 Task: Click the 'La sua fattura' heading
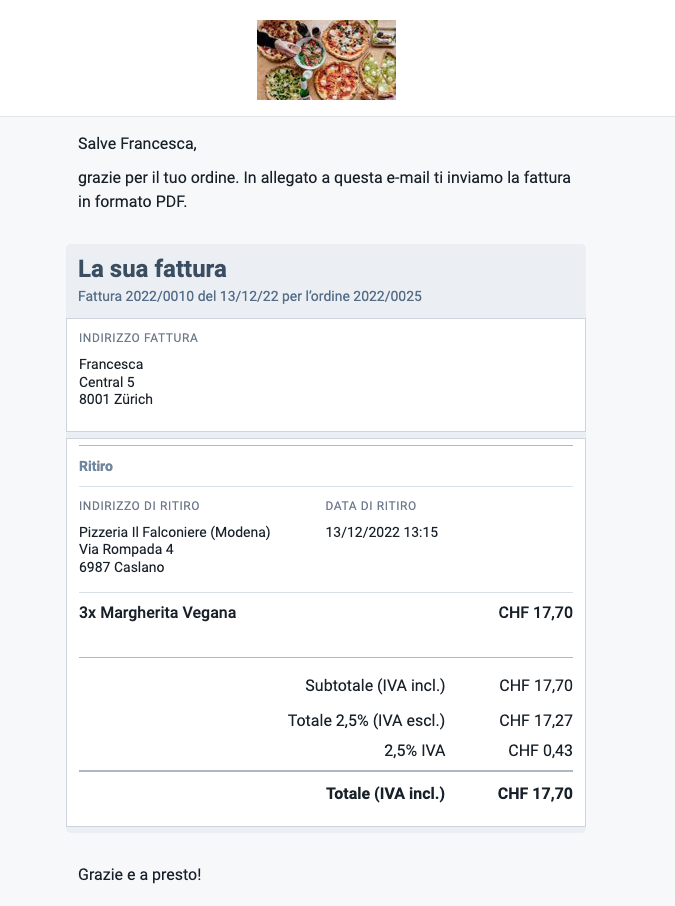[x=152, y=269]
